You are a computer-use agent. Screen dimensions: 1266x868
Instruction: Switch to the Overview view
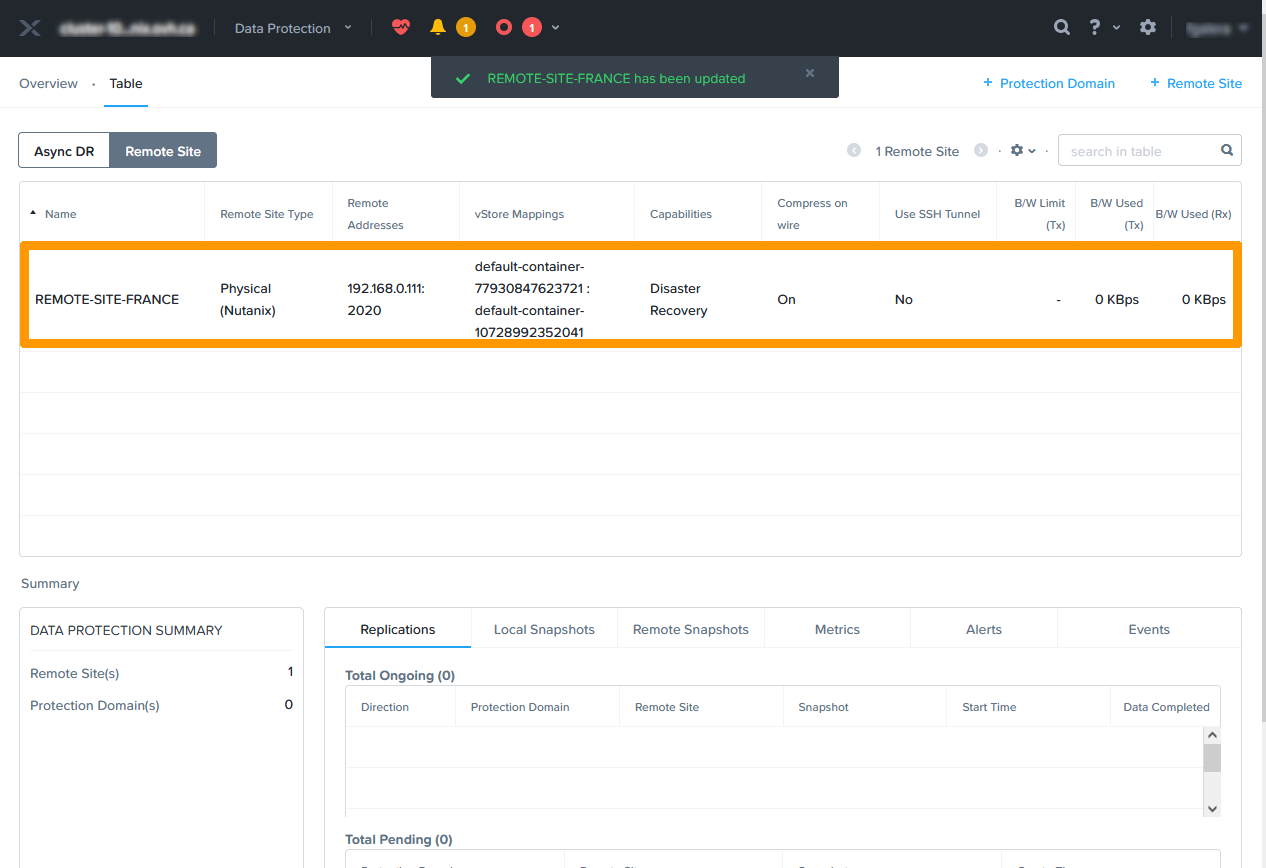click(48, 84)
